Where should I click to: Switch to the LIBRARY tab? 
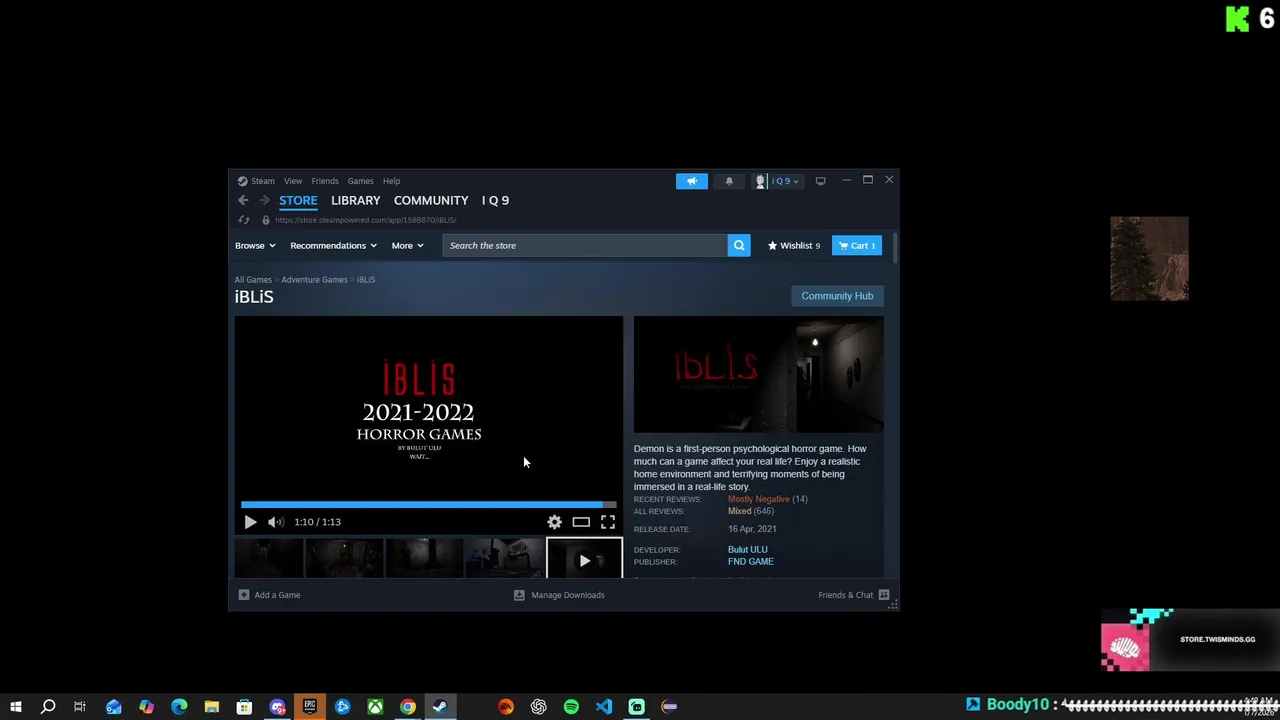click(355, 200)
